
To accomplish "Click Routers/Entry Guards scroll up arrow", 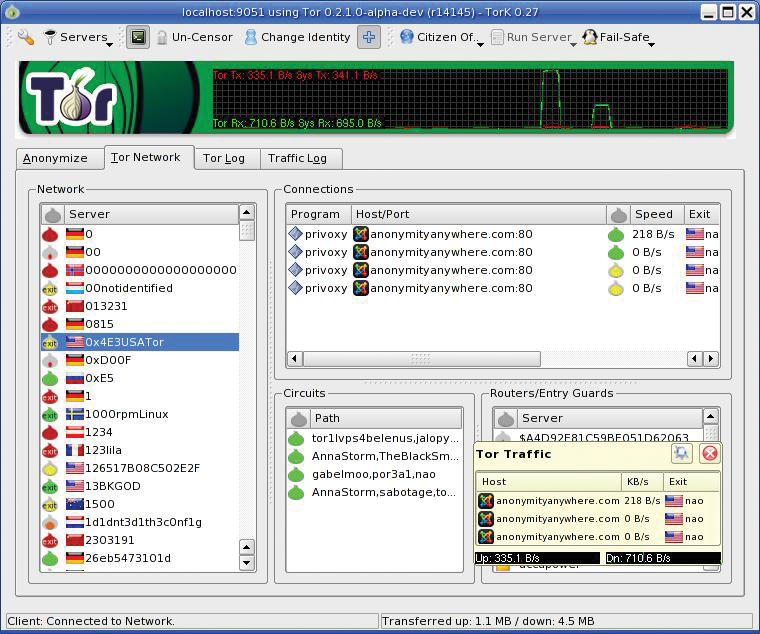I will (710, 416).
